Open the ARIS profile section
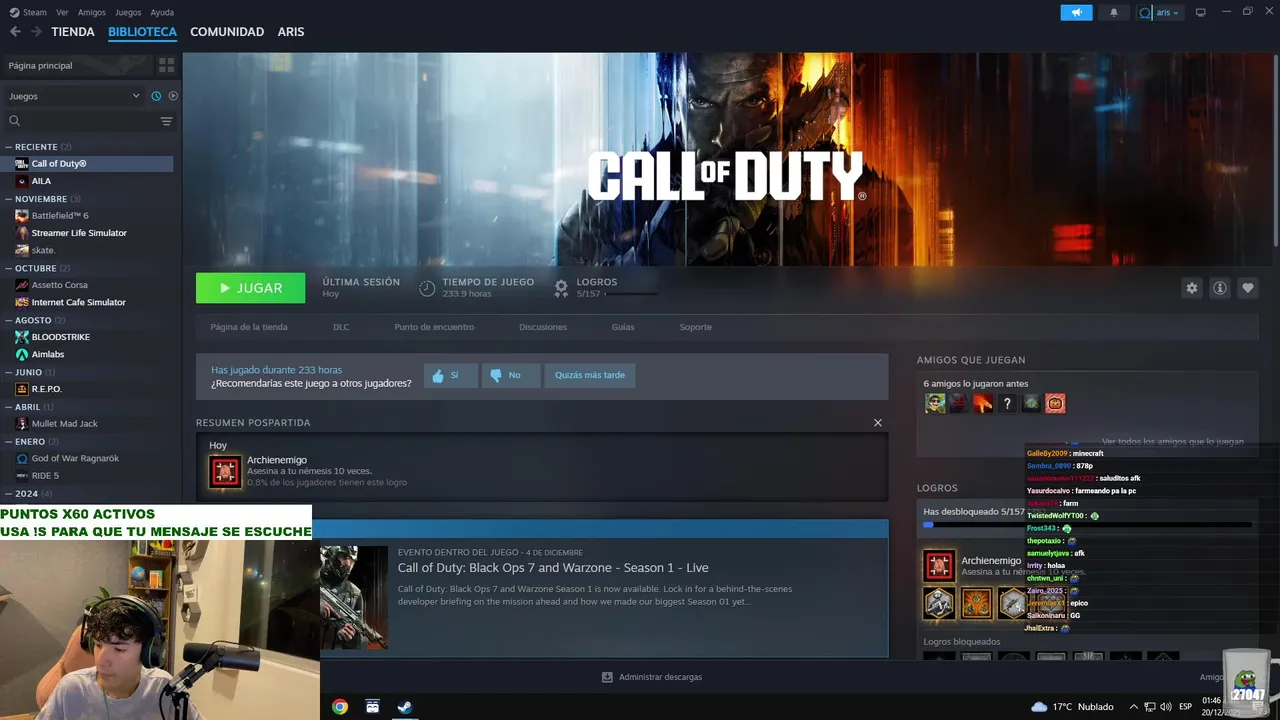 click(x=291, y=32)
